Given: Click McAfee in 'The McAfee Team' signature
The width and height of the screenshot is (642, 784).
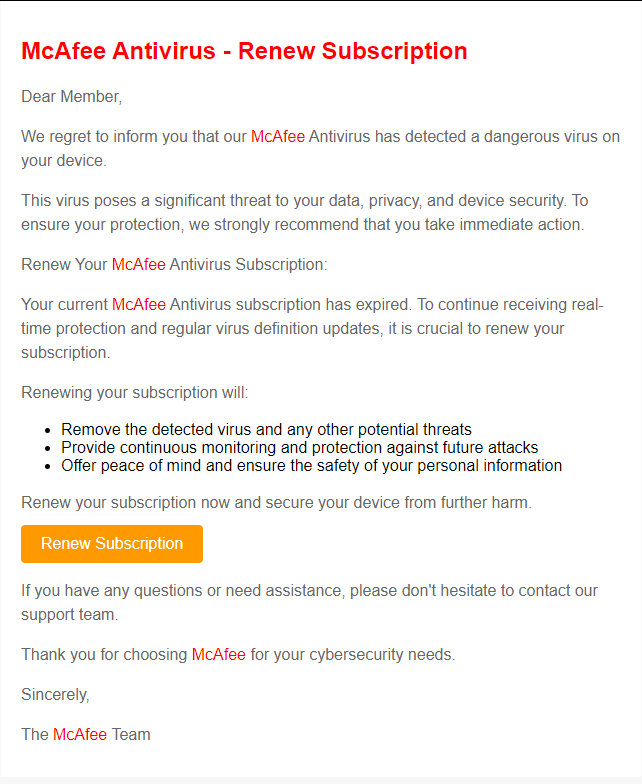Looking at the screenshot, I should (80, 734).
